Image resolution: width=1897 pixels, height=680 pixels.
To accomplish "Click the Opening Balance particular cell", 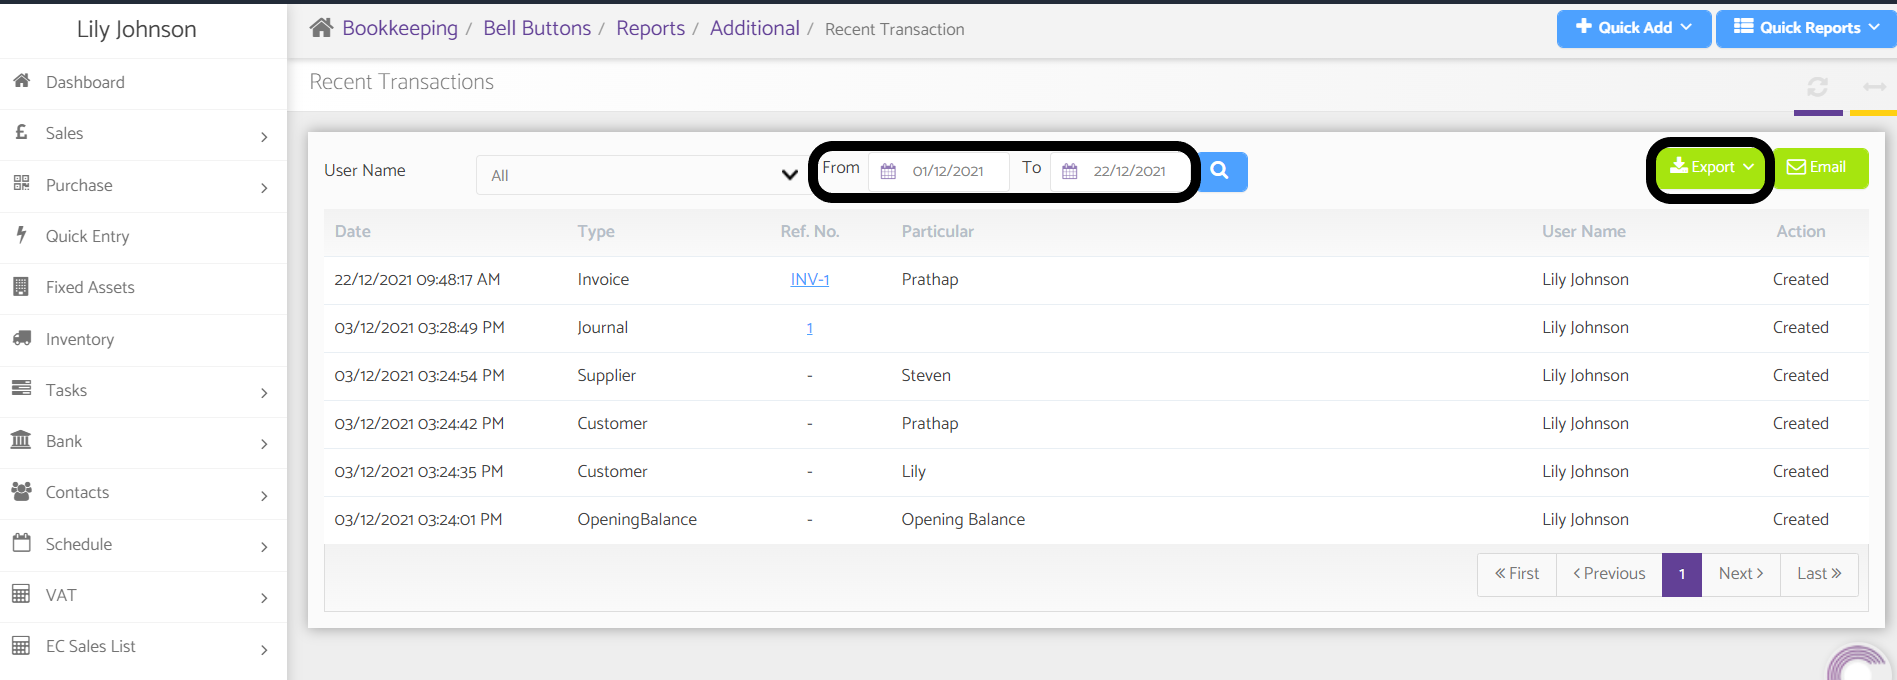I will (963, 520).
